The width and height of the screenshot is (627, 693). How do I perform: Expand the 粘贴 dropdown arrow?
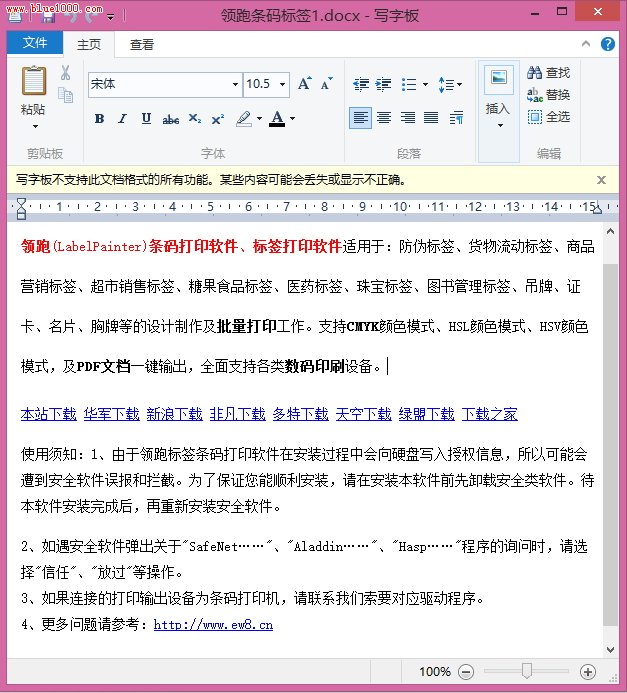35,127
